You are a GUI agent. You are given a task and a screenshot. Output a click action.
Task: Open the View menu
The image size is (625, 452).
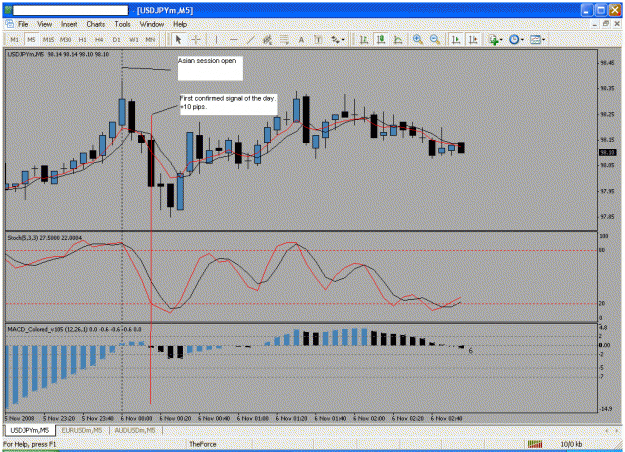(45, 24)
